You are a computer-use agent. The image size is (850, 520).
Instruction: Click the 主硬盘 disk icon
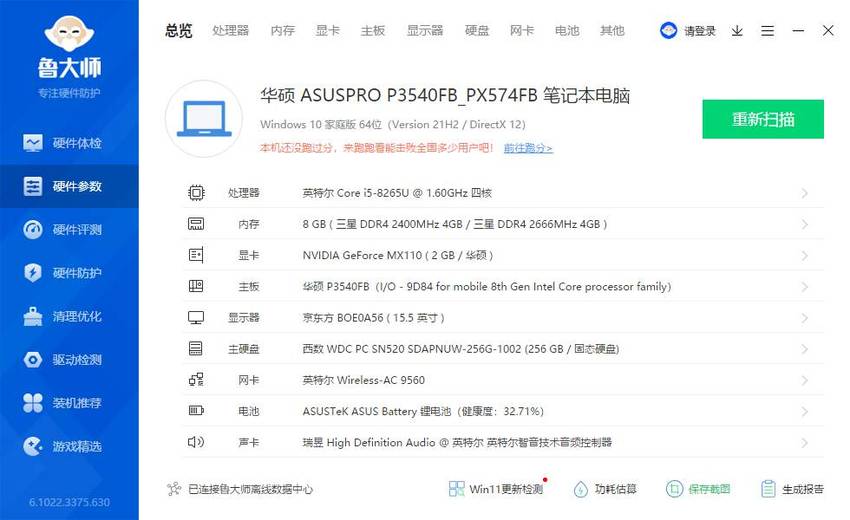(x=196, y=349)
